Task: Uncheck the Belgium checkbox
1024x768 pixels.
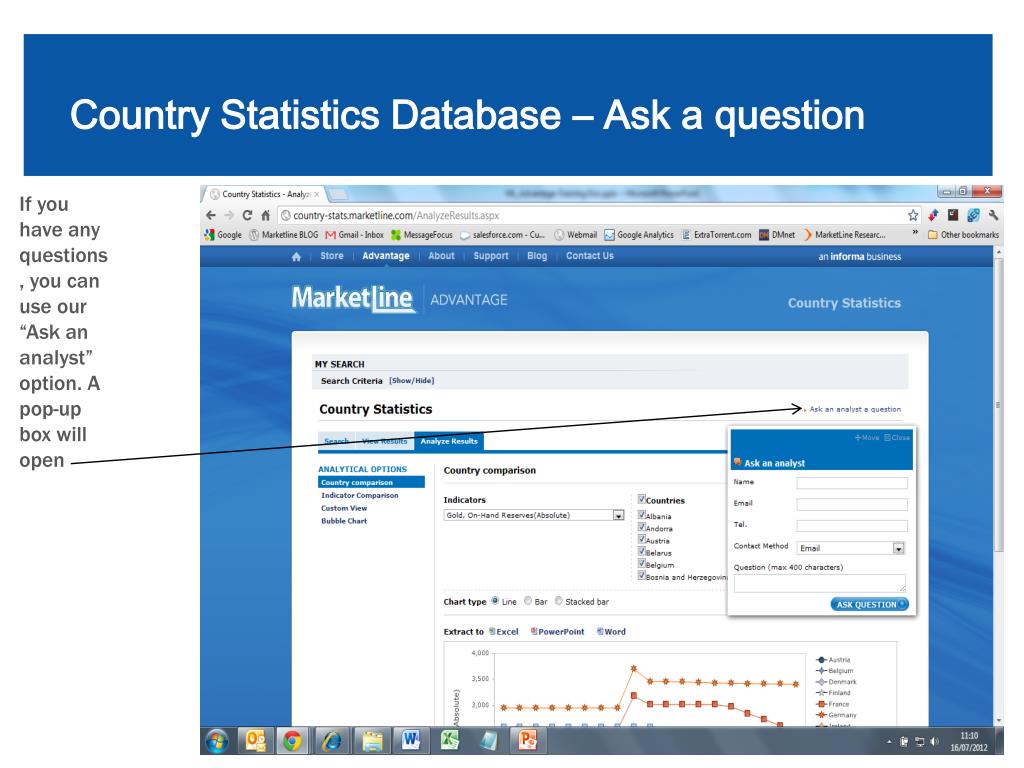Action: [x=642, y=564]
